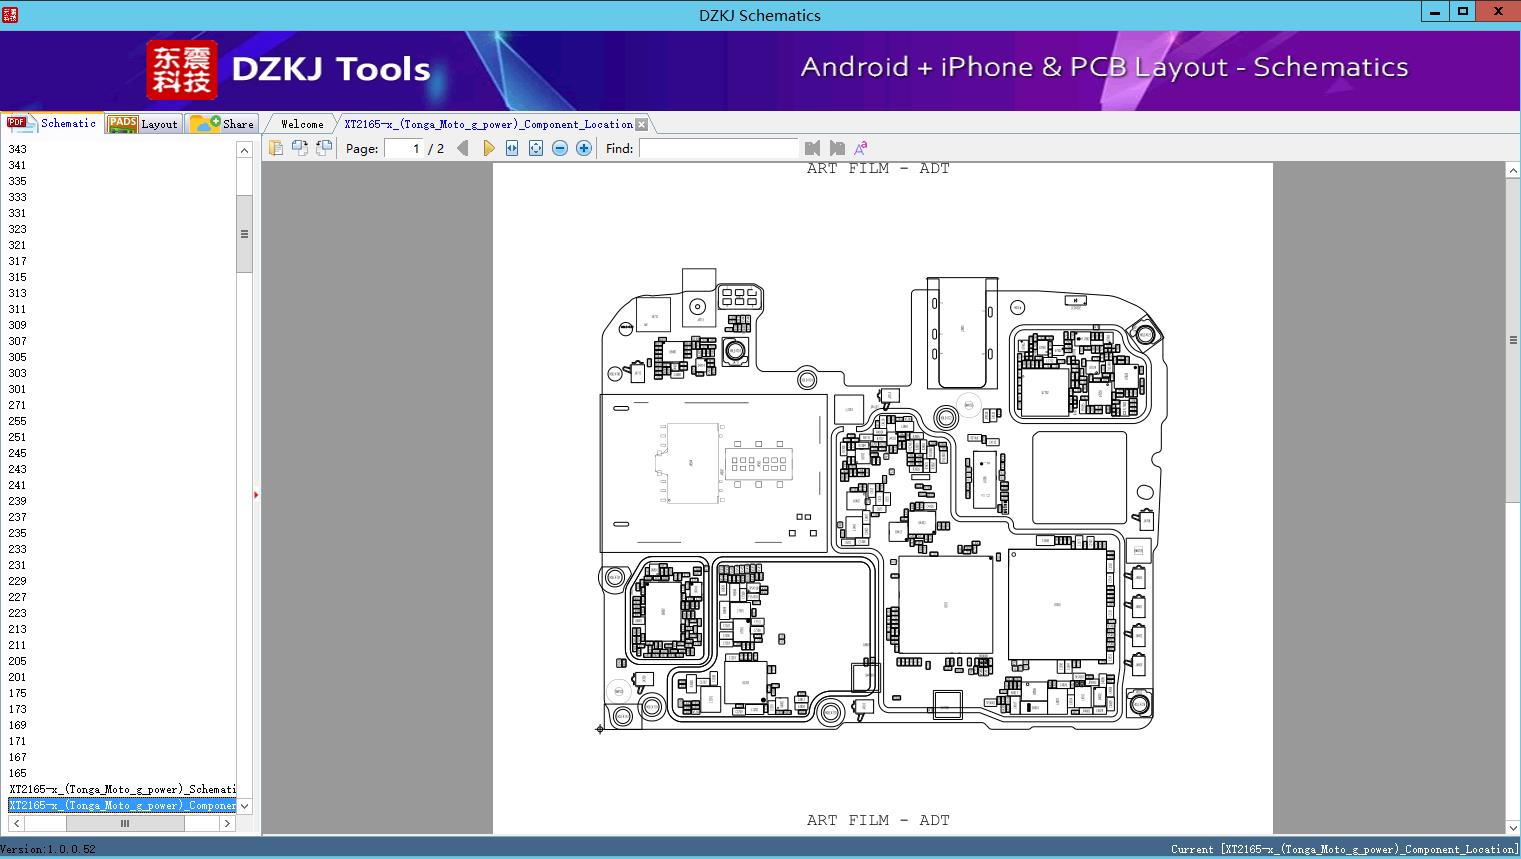This screenshot has height=859, width=1521.
Task: Collapse the left panel with the red arrow
Action: tap(256, 495)
